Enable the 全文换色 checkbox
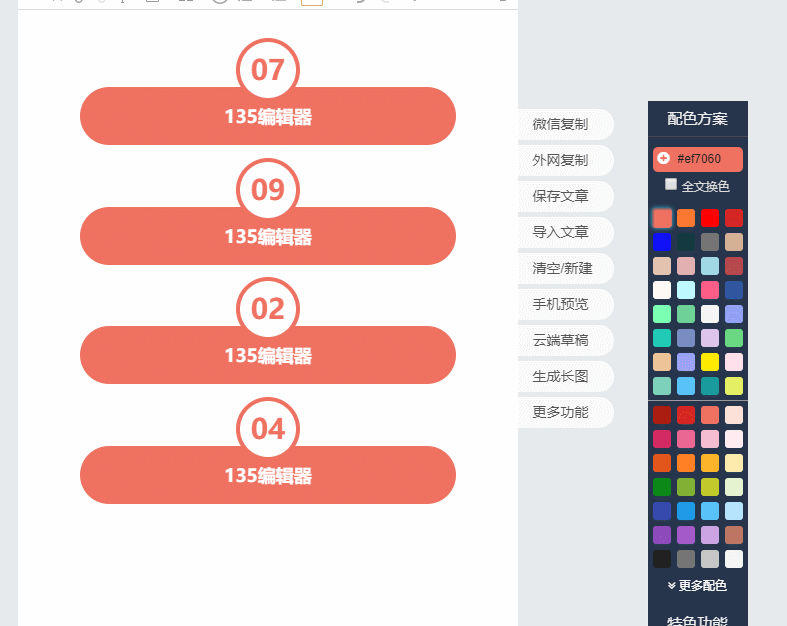787x626 pixels. coord(671,185)
